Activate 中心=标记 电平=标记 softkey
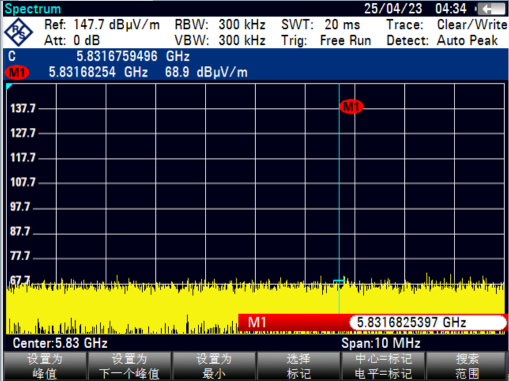This screenshot has height=381, width=509. click(x=383, y=366)
